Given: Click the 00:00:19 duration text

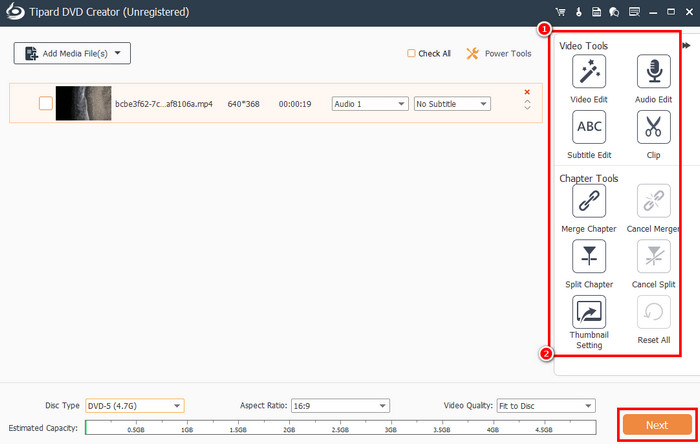Looking at the screenshot, I should click(295, 104).
